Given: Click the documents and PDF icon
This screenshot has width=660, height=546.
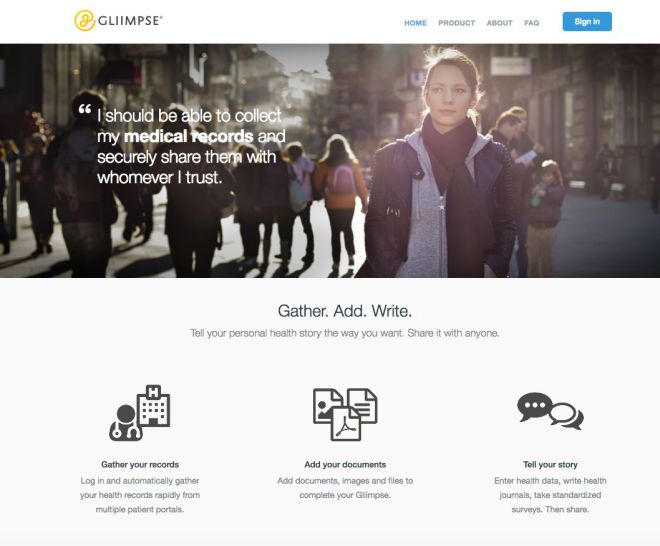Looking at the screenshot, I should coord(345,414).
